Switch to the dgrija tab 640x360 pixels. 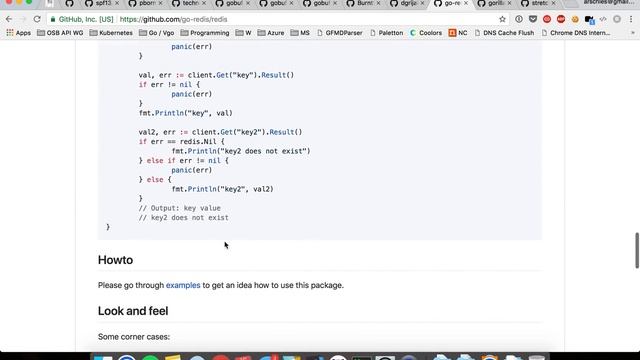(406, 3)
